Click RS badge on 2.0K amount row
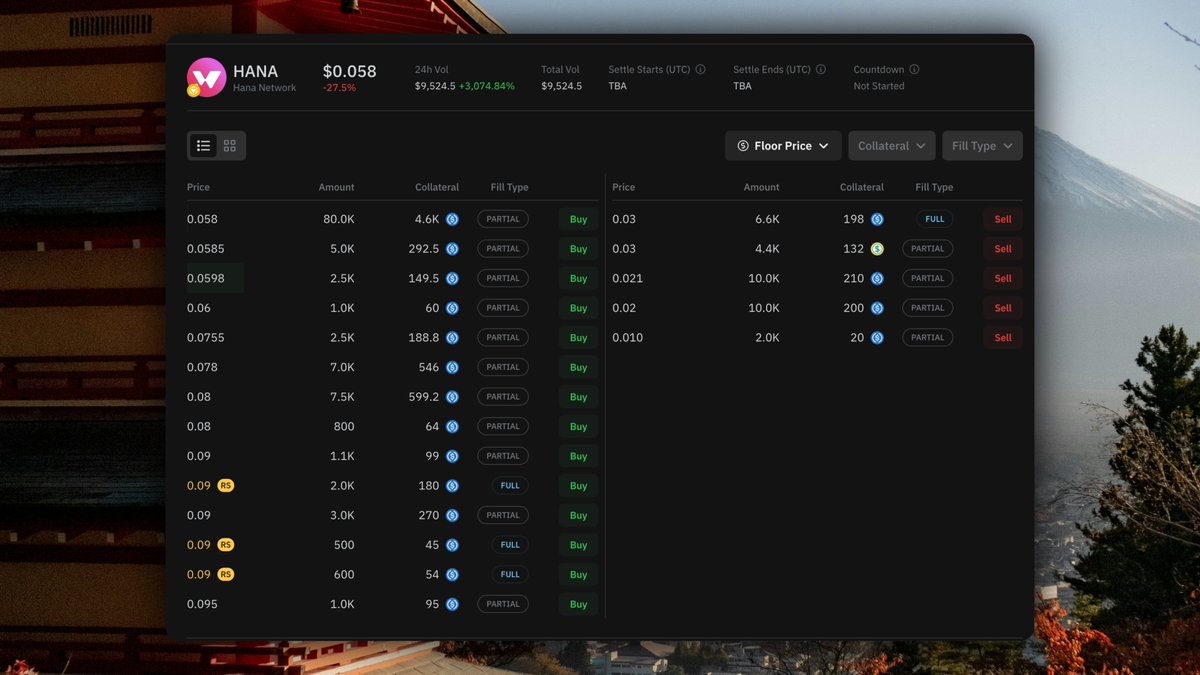Viewport: 1200px width, 675px height. pyautogui.click(x=226, y=485)
